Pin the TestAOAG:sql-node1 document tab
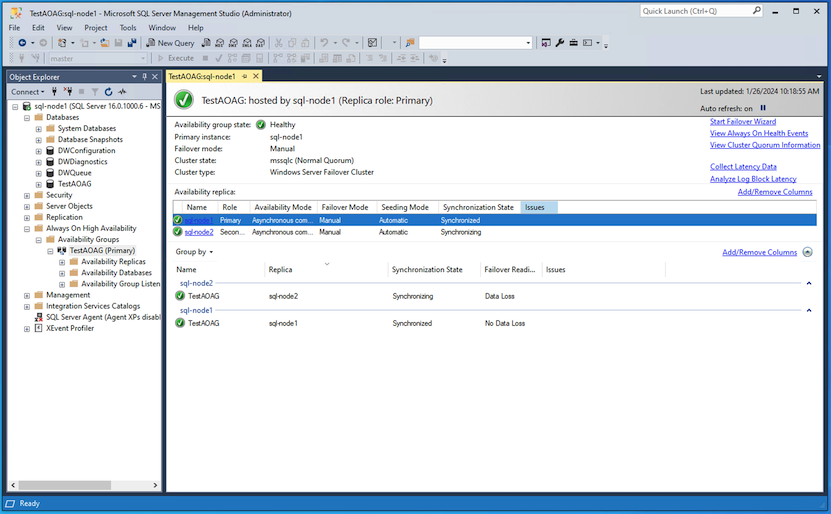Viewport: 831px width, 514px height. (x=245, y=76)
